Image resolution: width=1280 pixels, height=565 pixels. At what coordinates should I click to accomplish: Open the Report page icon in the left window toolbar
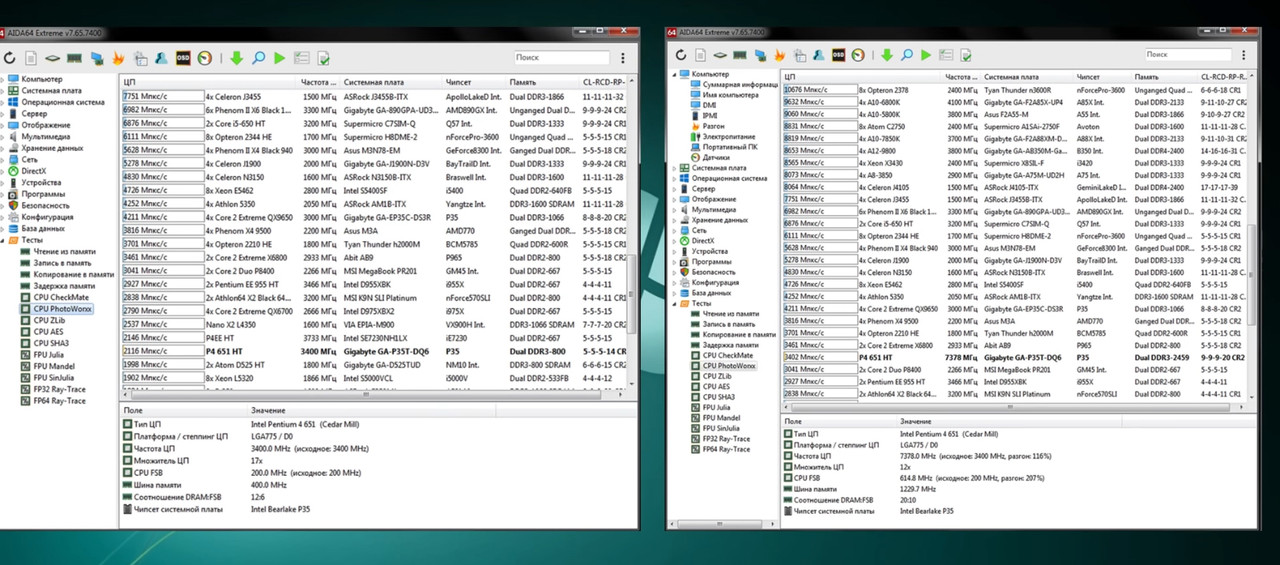point(31,58)
